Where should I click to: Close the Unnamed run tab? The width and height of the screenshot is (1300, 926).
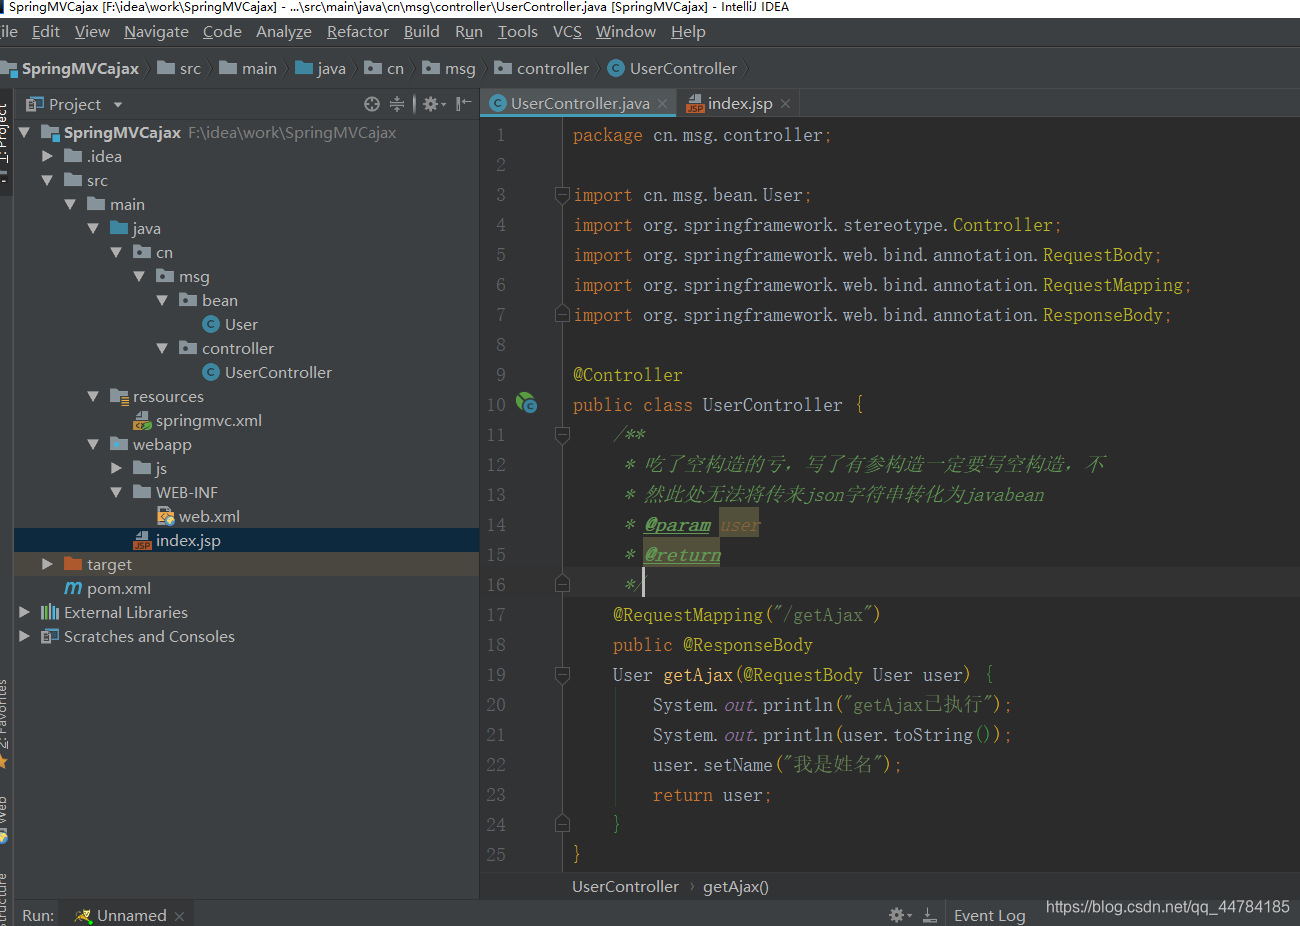click(x=179, y=916)
